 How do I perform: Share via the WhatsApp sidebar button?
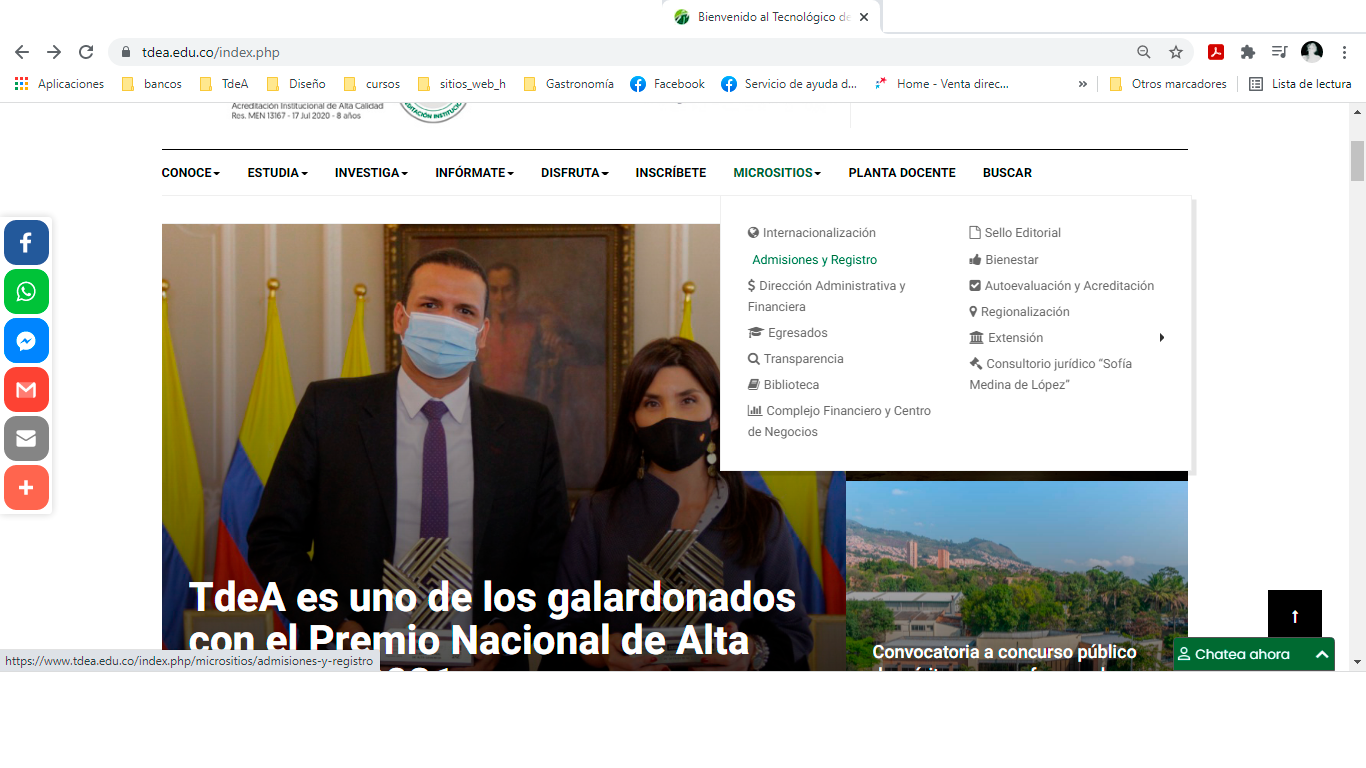click(x=26, y=291)
